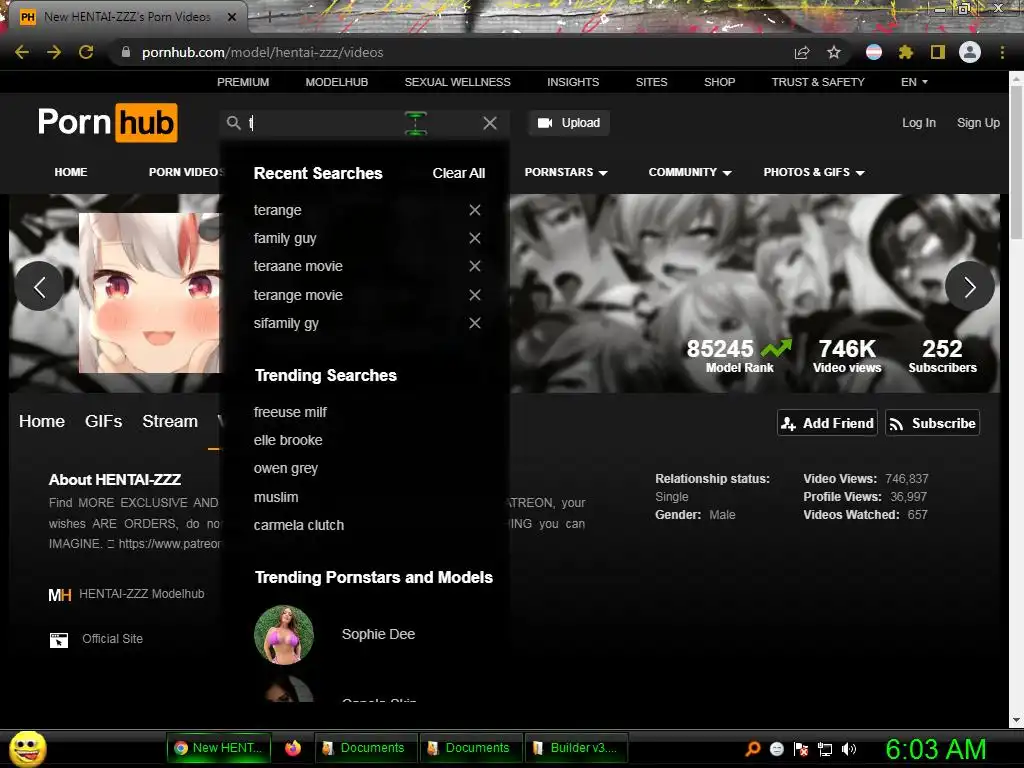The width and height of the screenshot is (1024, 768).
Task: Open the Sites top menu item
Action: 652,82
